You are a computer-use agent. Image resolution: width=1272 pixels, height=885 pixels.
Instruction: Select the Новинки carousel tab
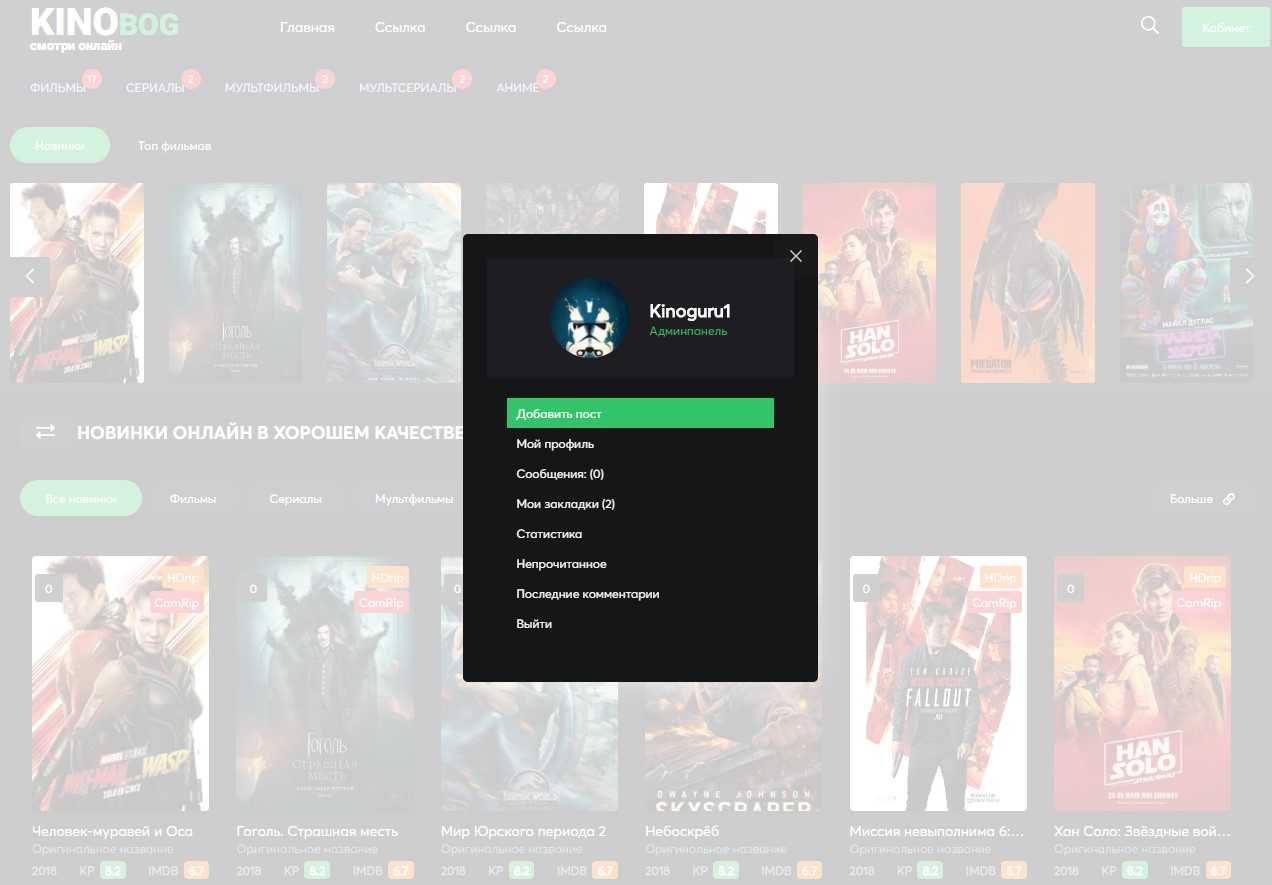60,146
